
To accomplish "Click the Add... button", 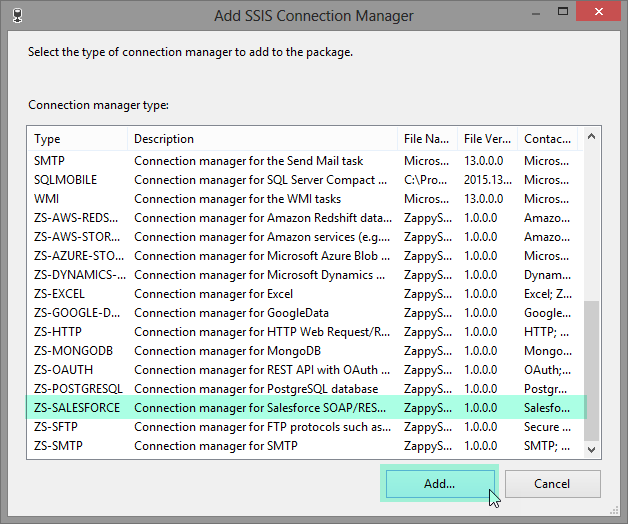I will click(x=440, y=484).
